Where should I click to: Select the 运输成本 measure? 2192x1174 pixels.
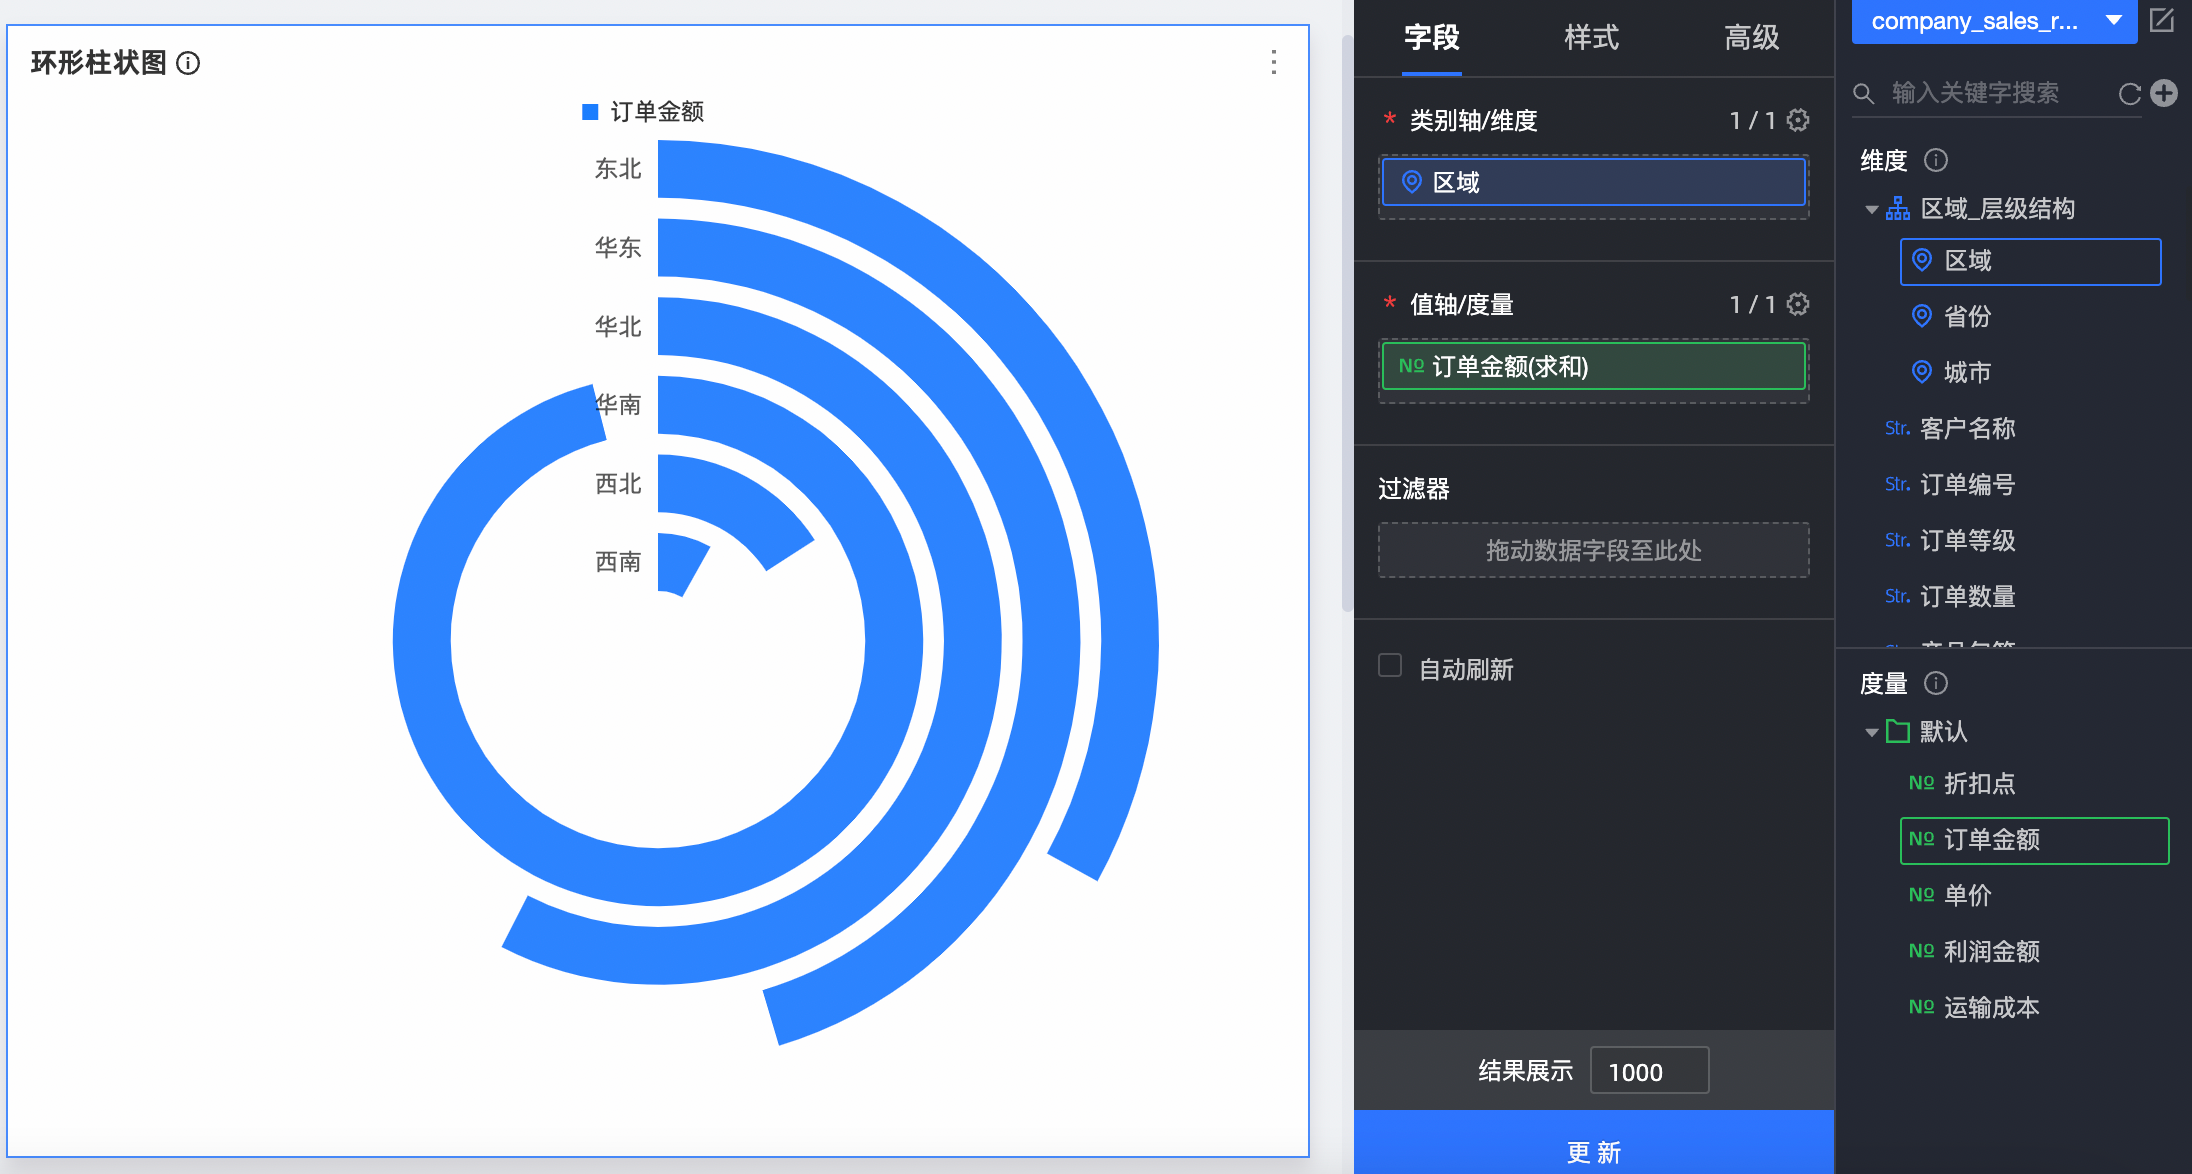point(1991,1007)
